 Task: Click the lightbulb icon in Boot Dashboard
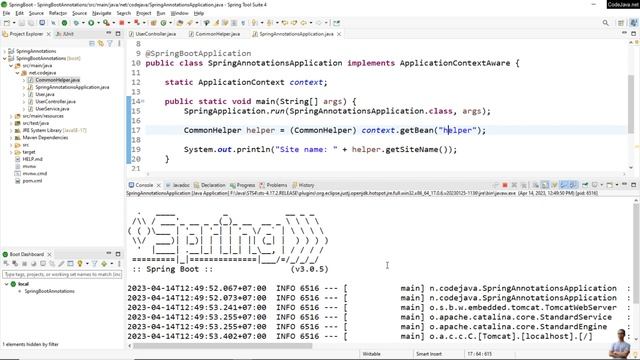(80, 264)
